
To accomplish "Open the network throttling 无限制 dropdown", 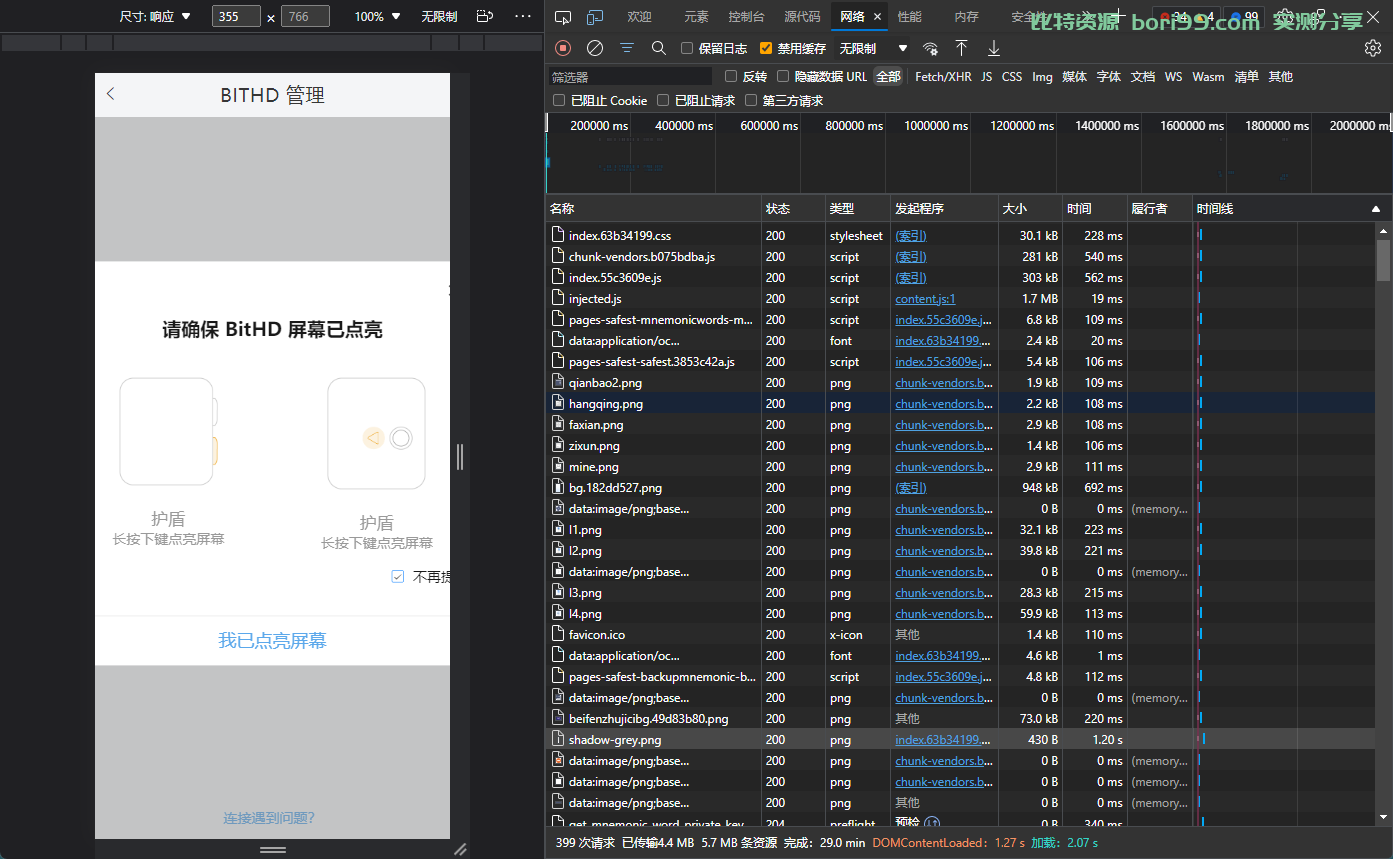I will 873,48.
